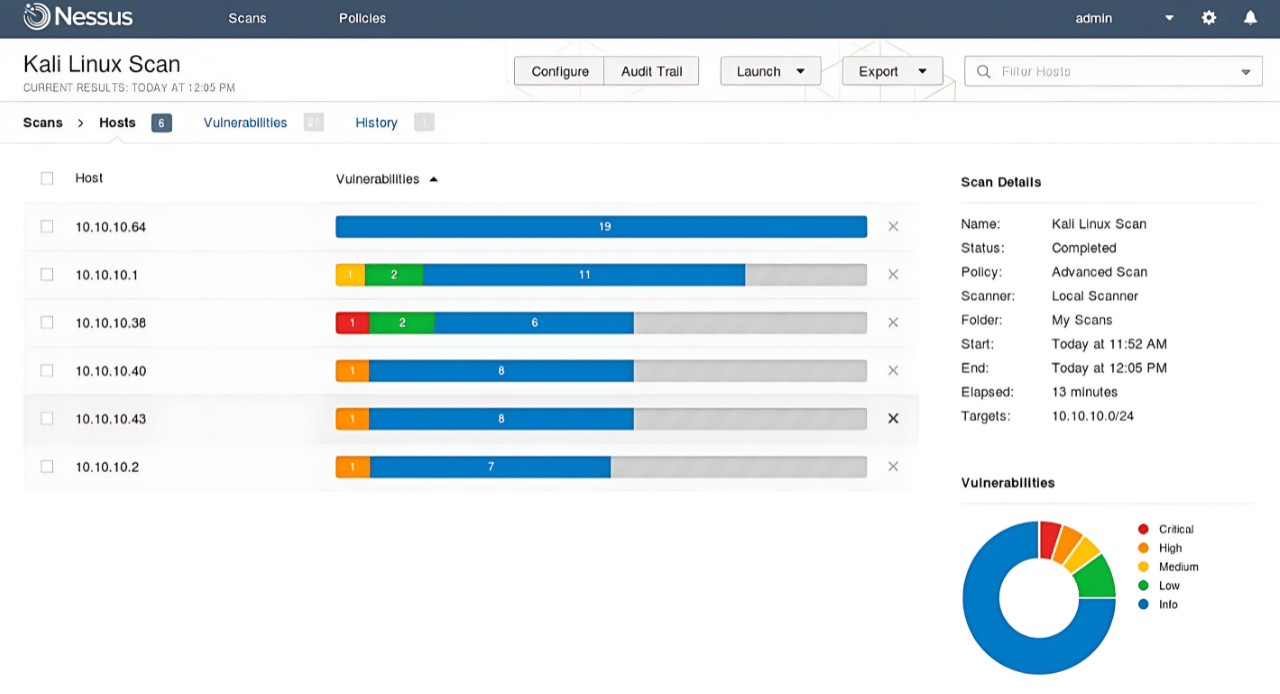Click the blue info segment with 6
Viewport: 1280px width, 694px height.
click(x=534, y=323)
